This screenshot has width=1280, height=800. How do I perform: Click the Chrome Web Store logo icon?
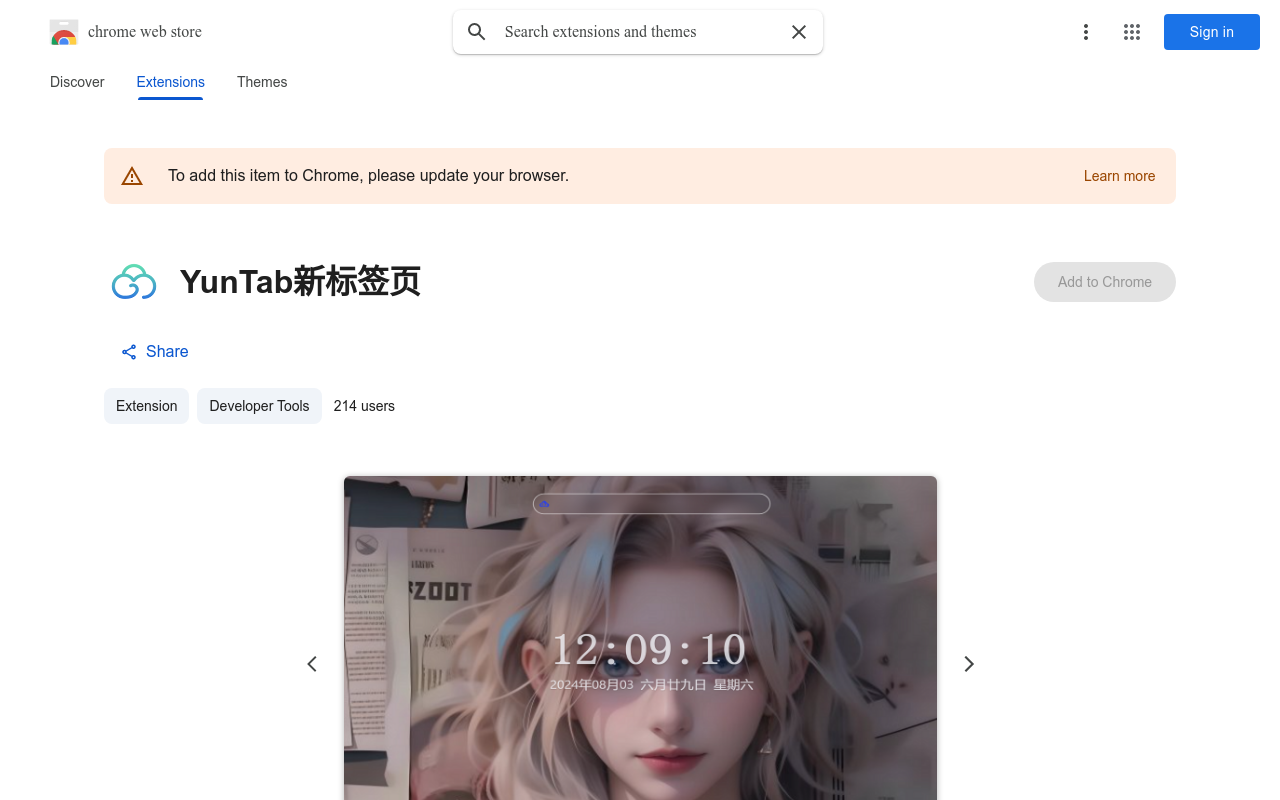(64, 32)
